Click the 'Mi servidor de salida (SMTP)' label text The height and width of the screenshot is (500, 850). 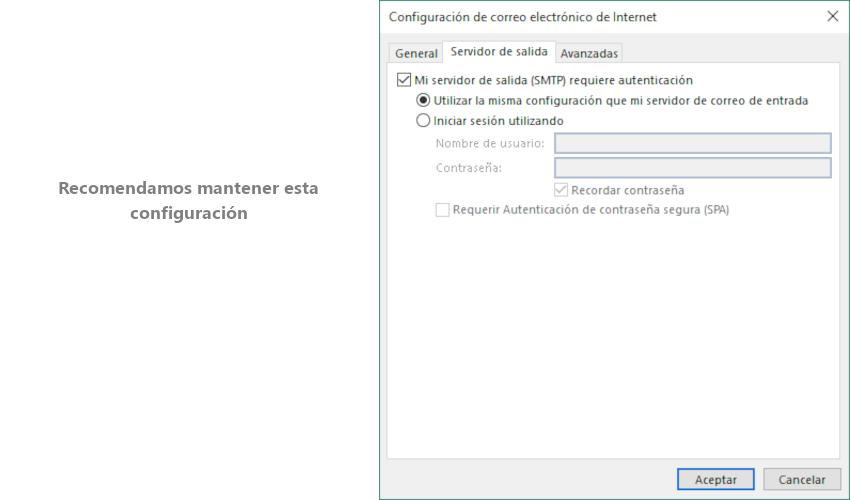(x=553, y=80)
